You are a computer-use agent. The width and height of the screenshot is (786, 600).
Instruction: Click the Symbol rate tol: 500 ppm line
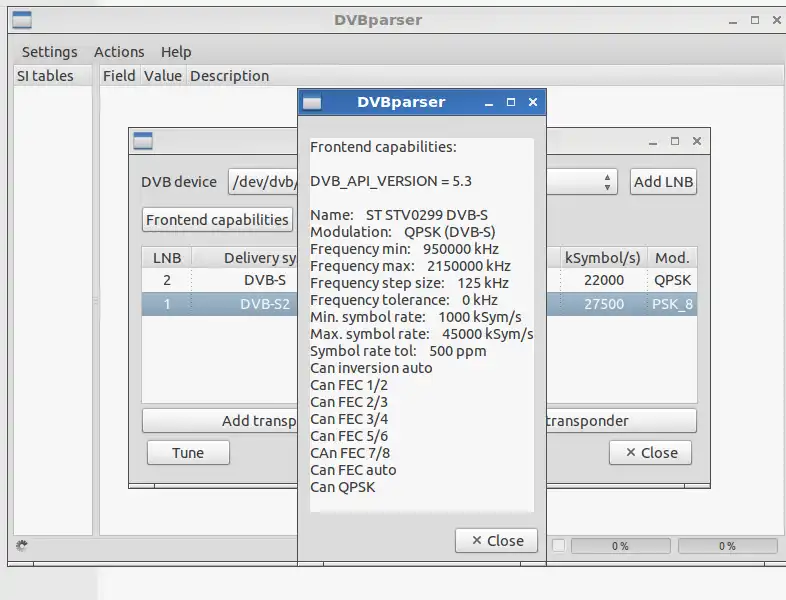coord(399,351)
